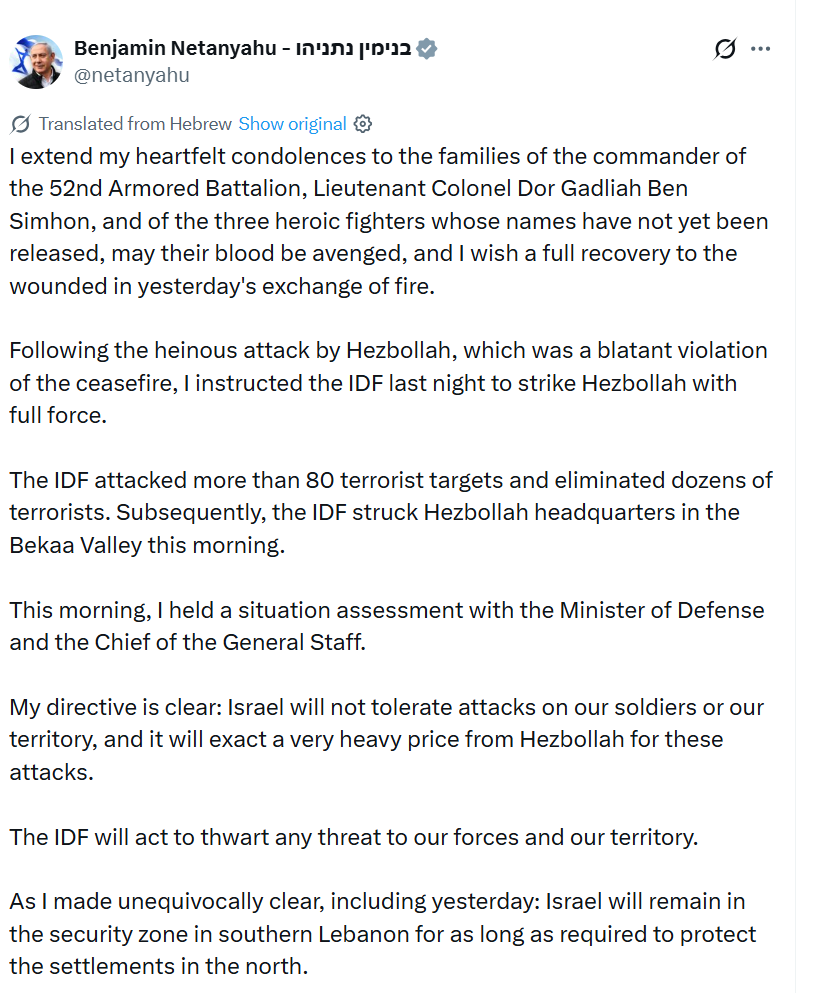Click the words 'full force.' in the post
This screenshot has width=822, height=993.
click(x=58, y=415)
